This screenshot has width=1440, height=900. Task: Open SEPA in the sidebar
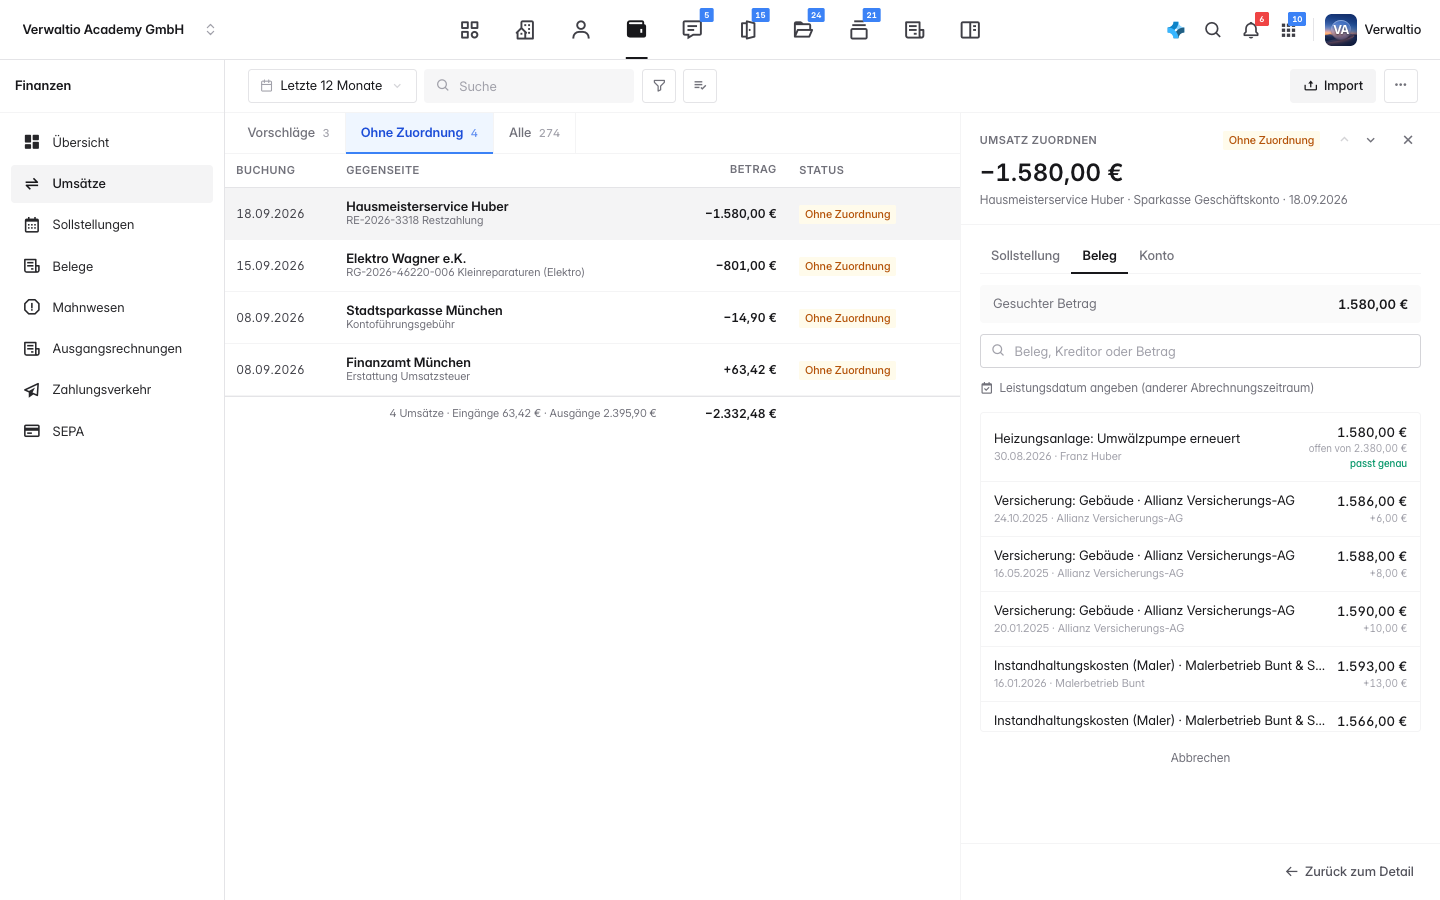112,432
